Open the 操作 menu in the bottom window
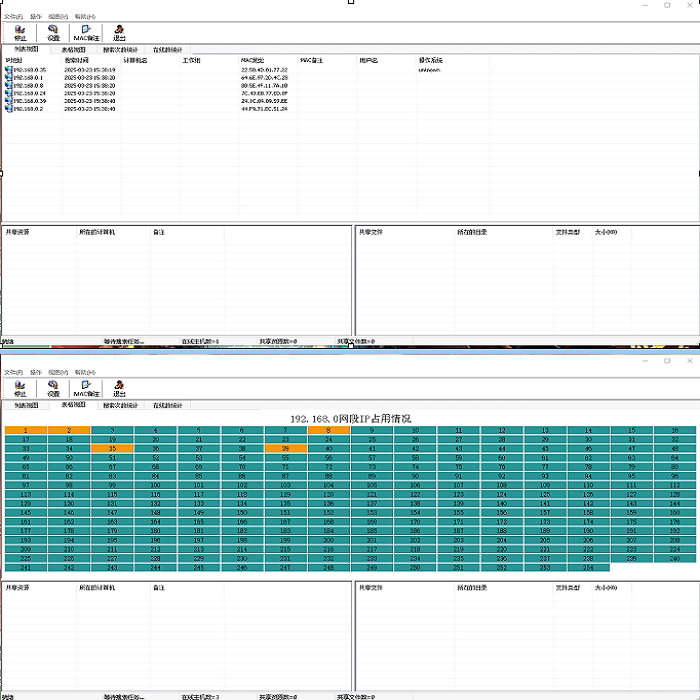Screen dimensions: 700x700 (36, 372)
